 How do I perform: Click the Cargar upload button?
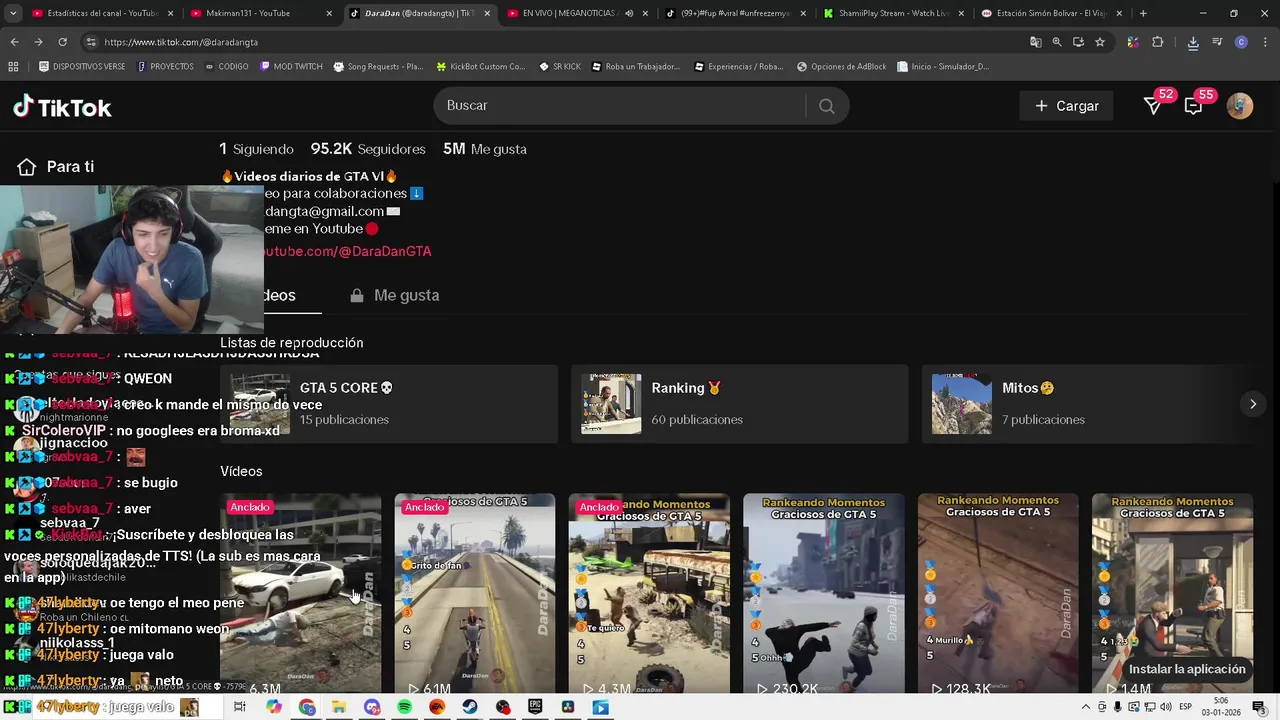pos(1067,106)
